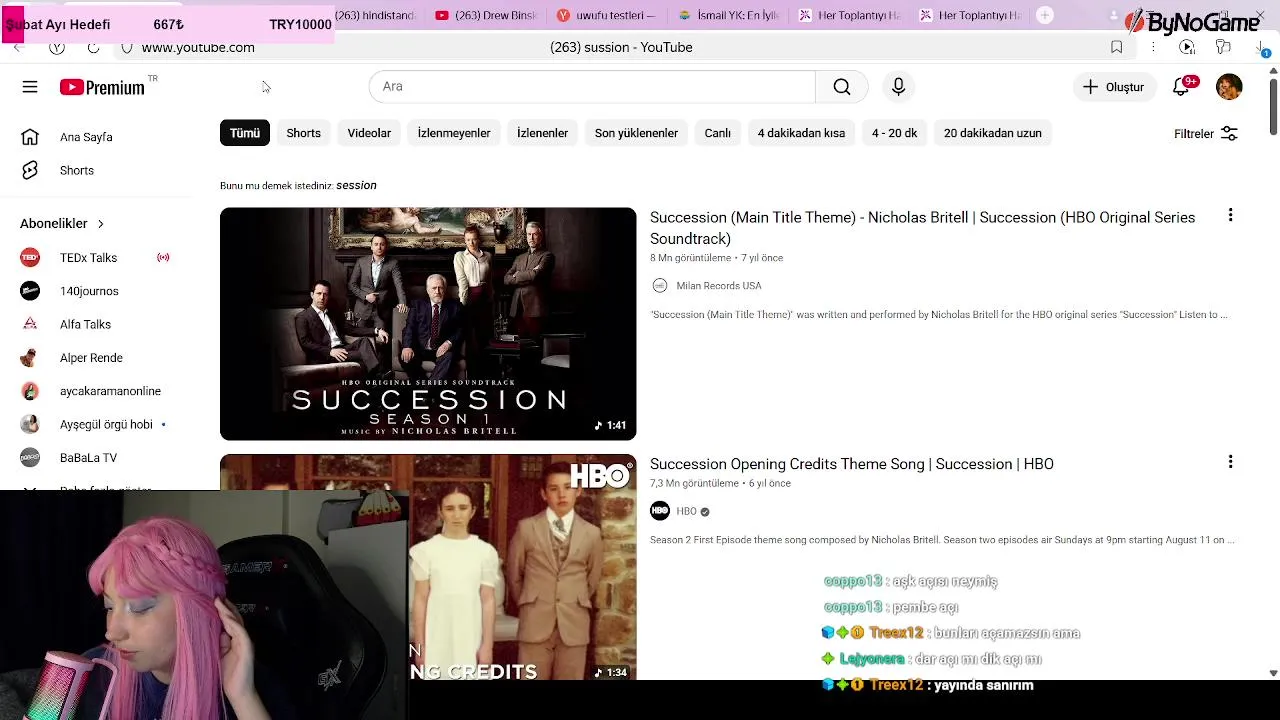Select the İzlenmeyenler filter chip
1280x720 pixels.
coord(454,133)
